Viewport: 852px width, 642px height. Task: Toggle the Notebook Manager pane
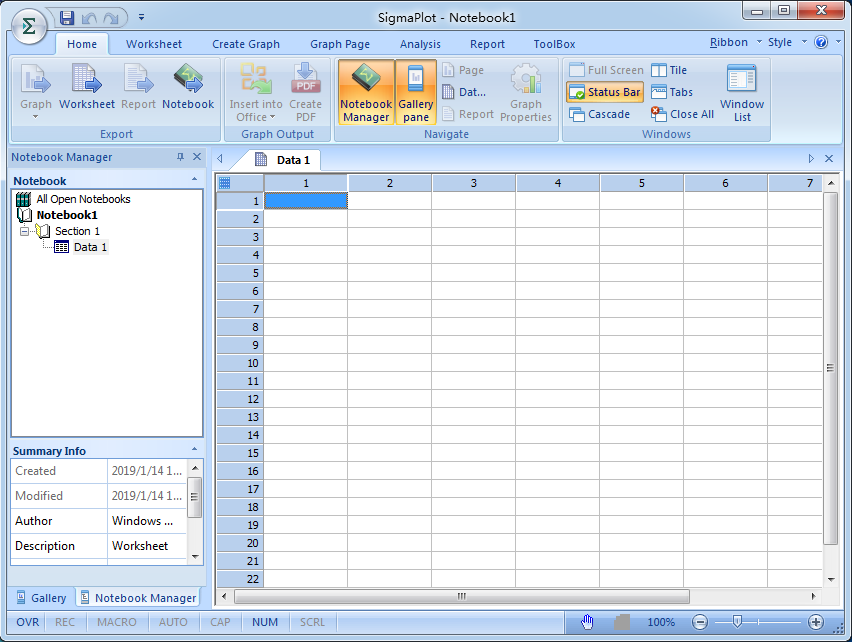[366, 90]
